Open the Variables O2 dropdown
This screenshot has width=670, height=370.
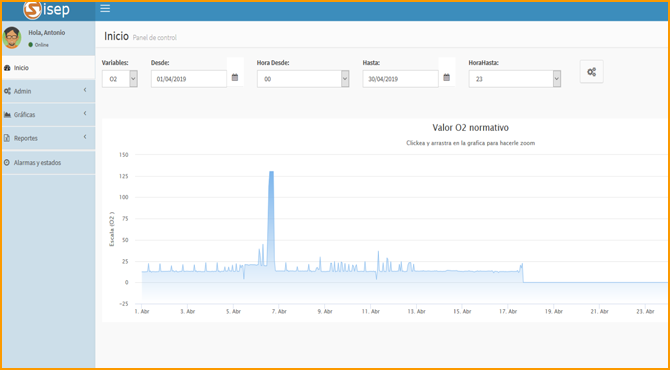[x=120, y=79]
